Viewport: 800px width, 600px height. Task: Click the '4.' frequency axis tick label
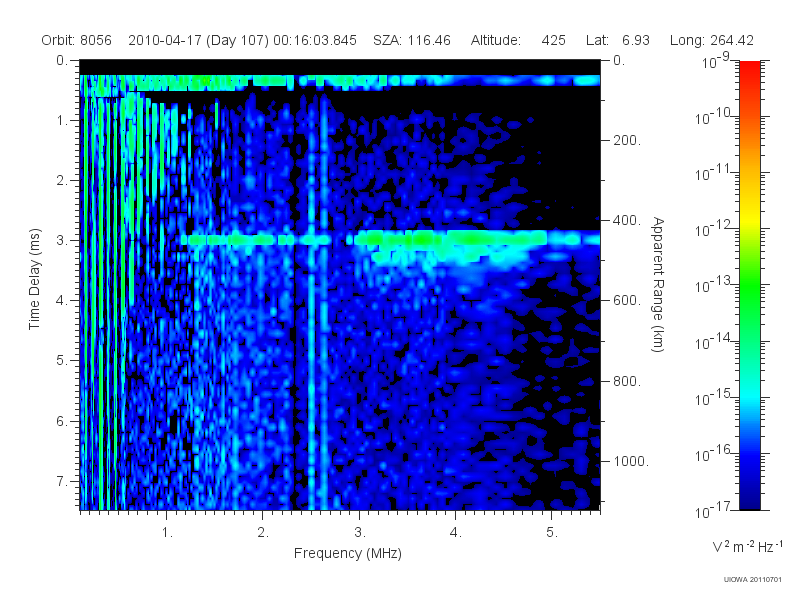tap(456, 533)
